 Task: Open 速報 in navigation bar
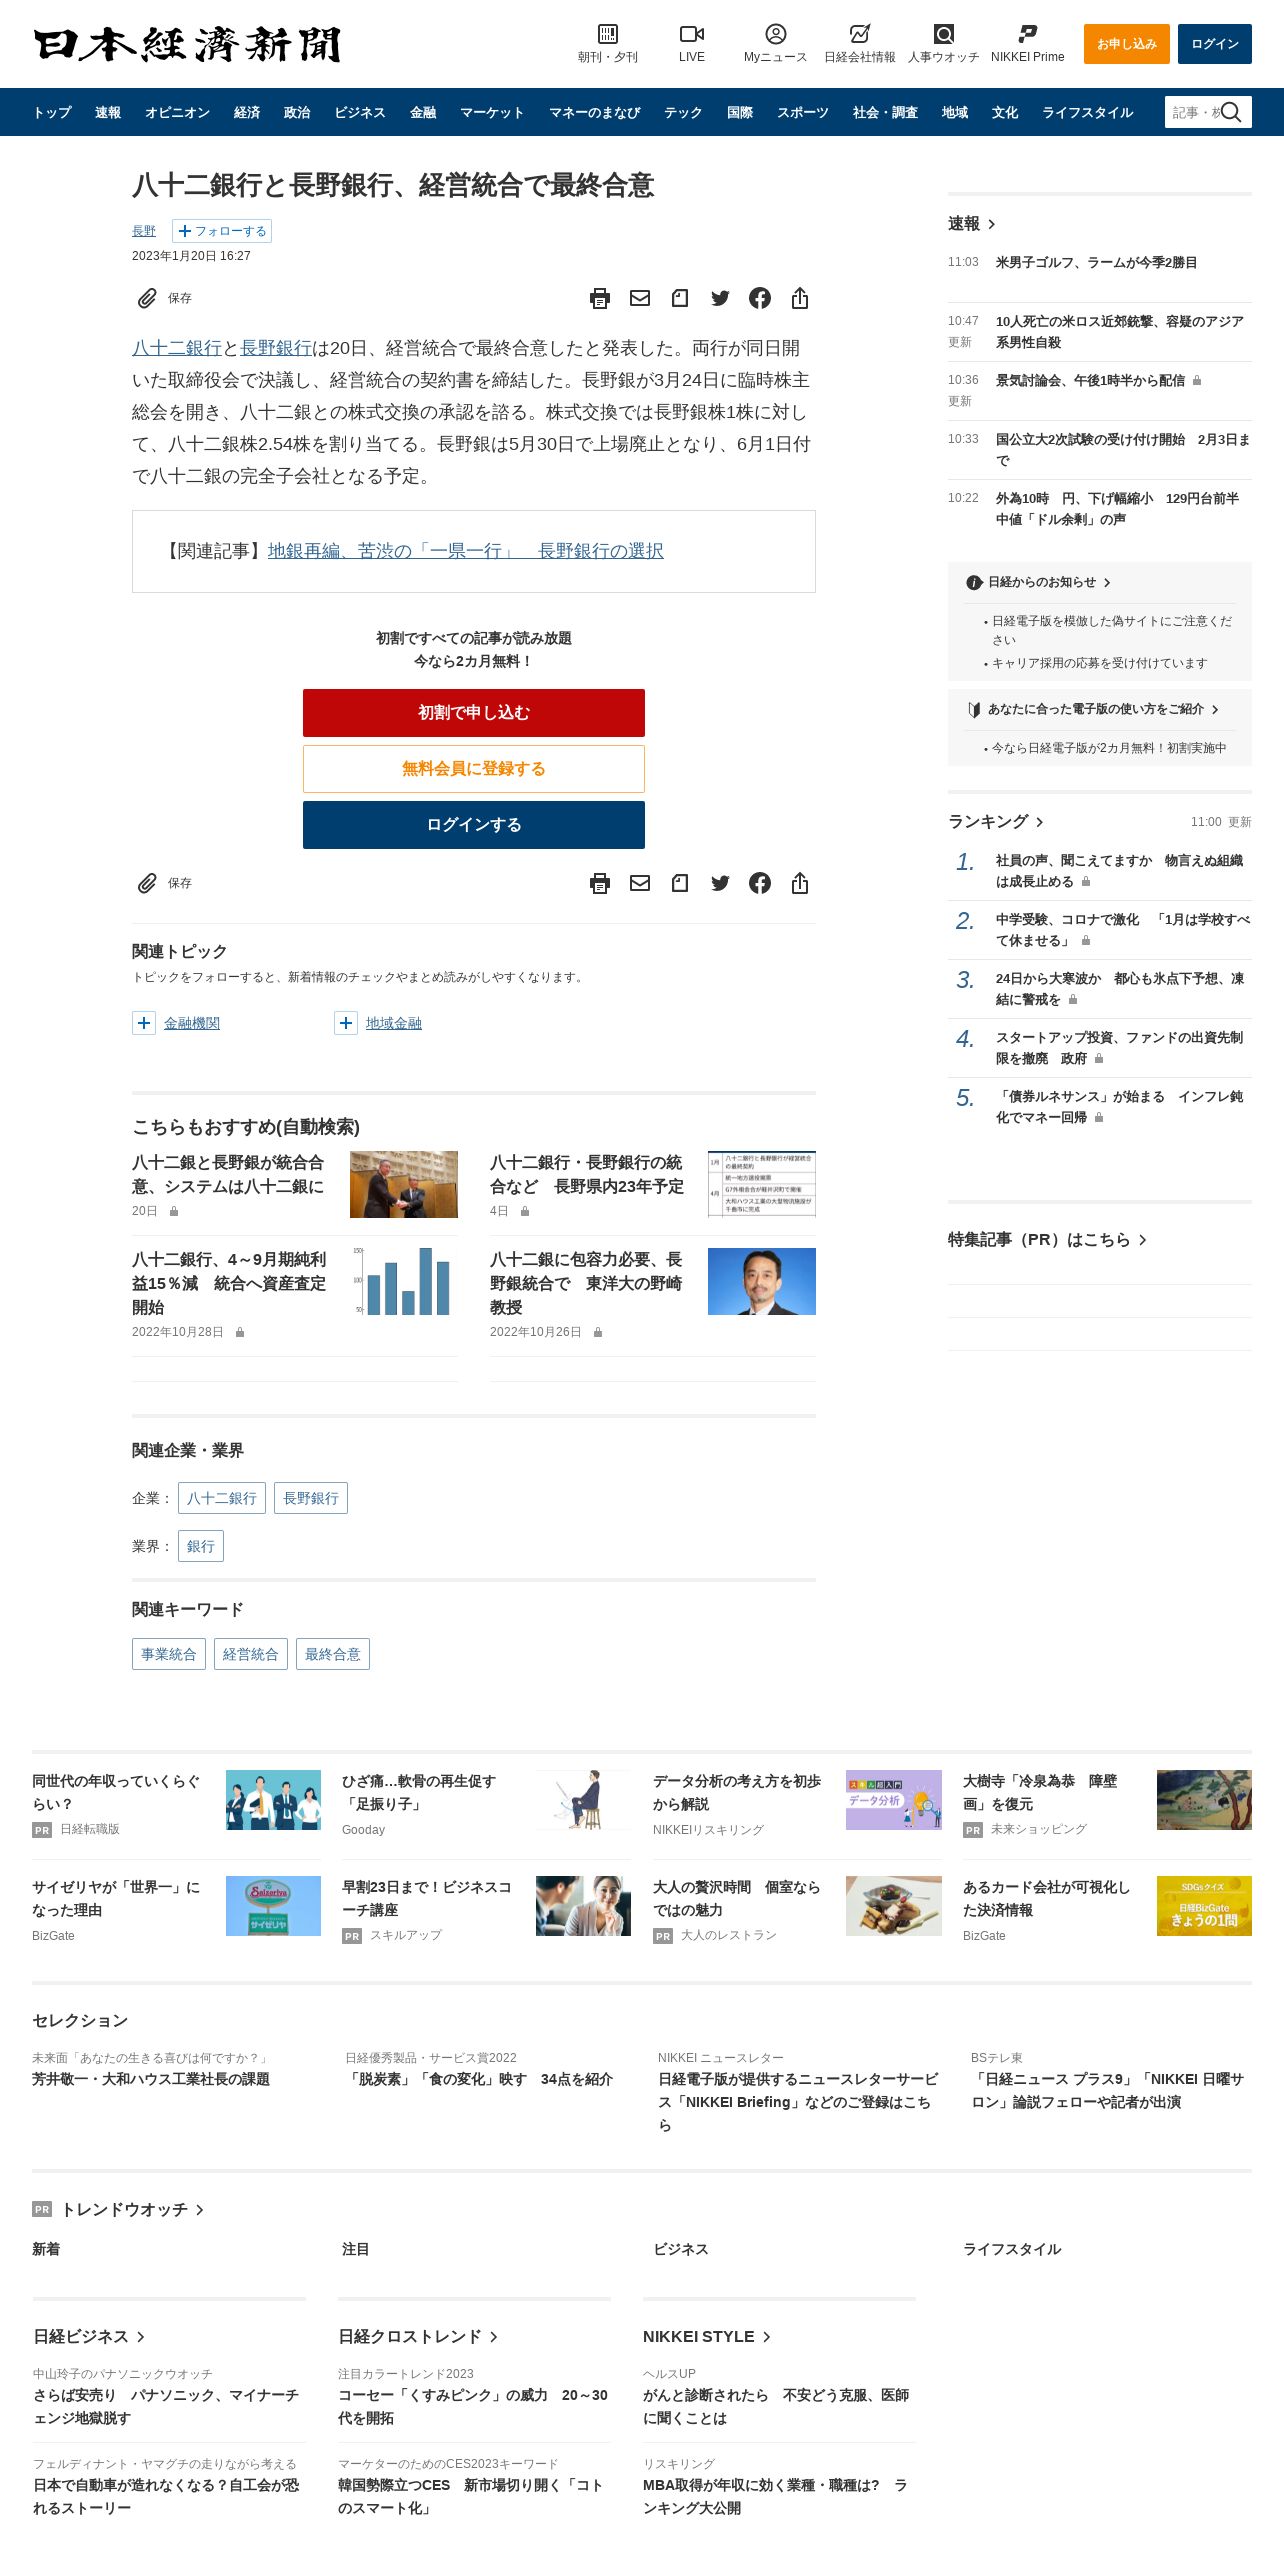click(x=108, y=112)
